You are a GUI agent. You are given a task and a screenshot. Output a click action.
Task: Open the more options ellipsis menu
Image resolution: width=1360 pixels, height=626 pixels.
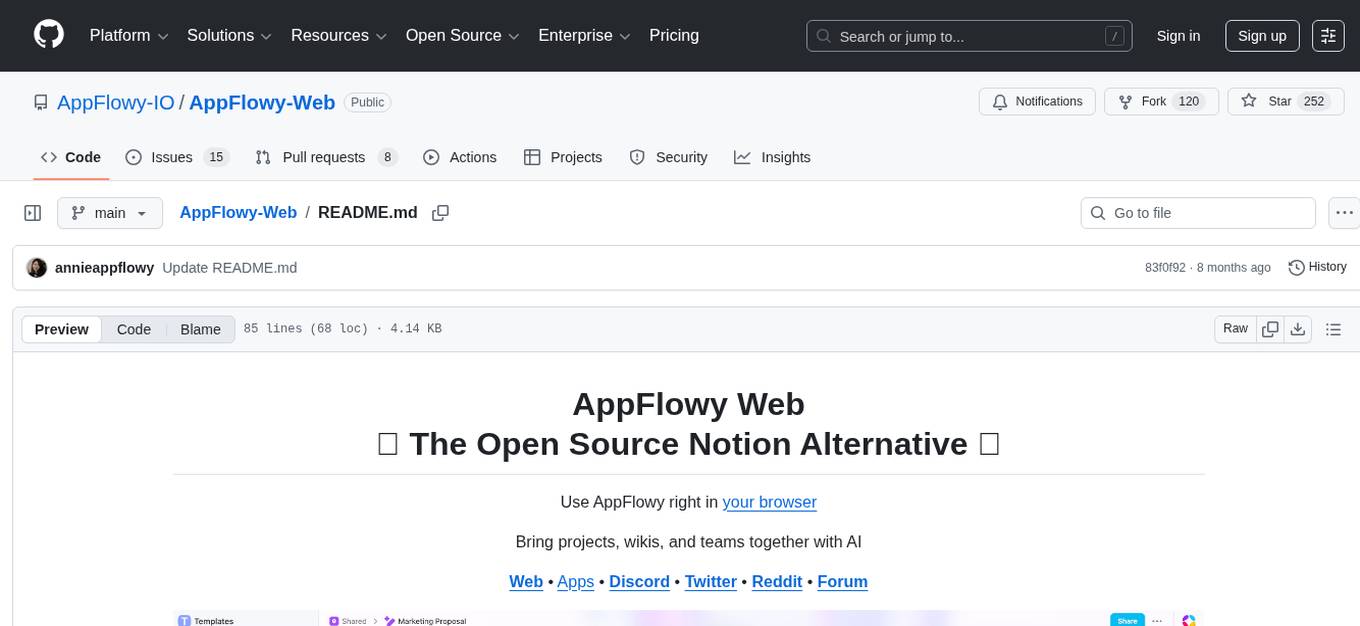1344,212
